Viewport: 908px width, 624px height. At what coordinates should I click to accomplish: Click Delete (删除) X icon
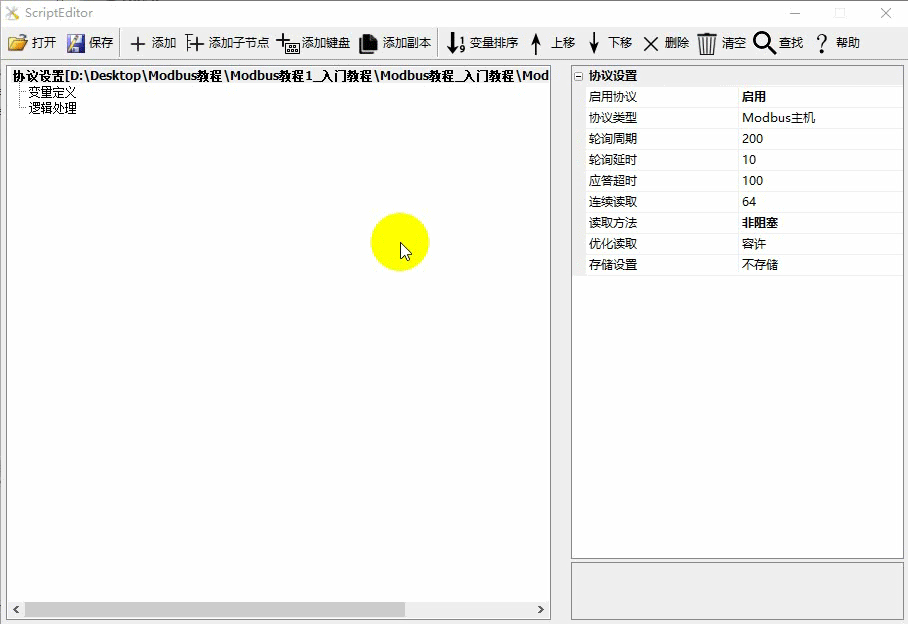[x=651, y=44]
